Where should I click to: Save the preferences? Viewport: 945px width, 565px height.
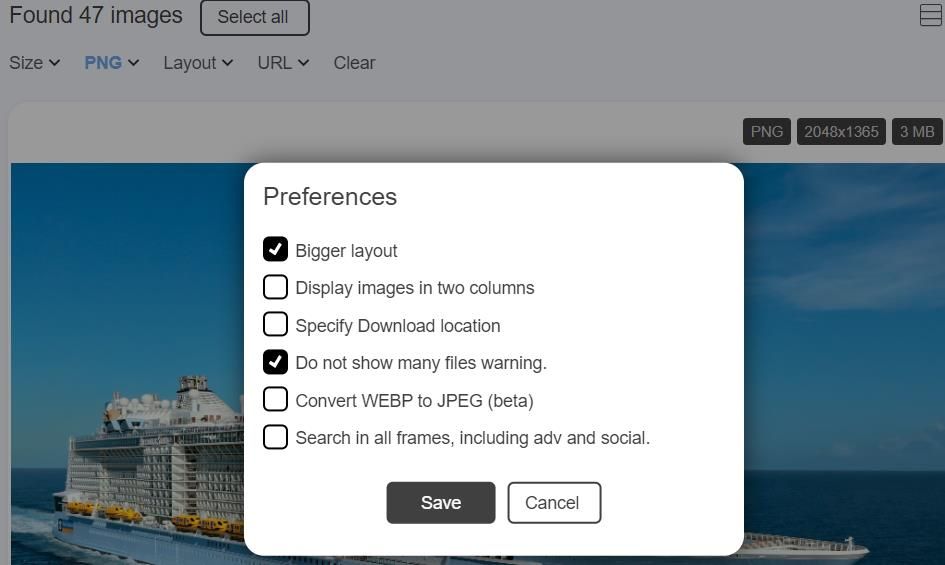click(x=440, y=502)
